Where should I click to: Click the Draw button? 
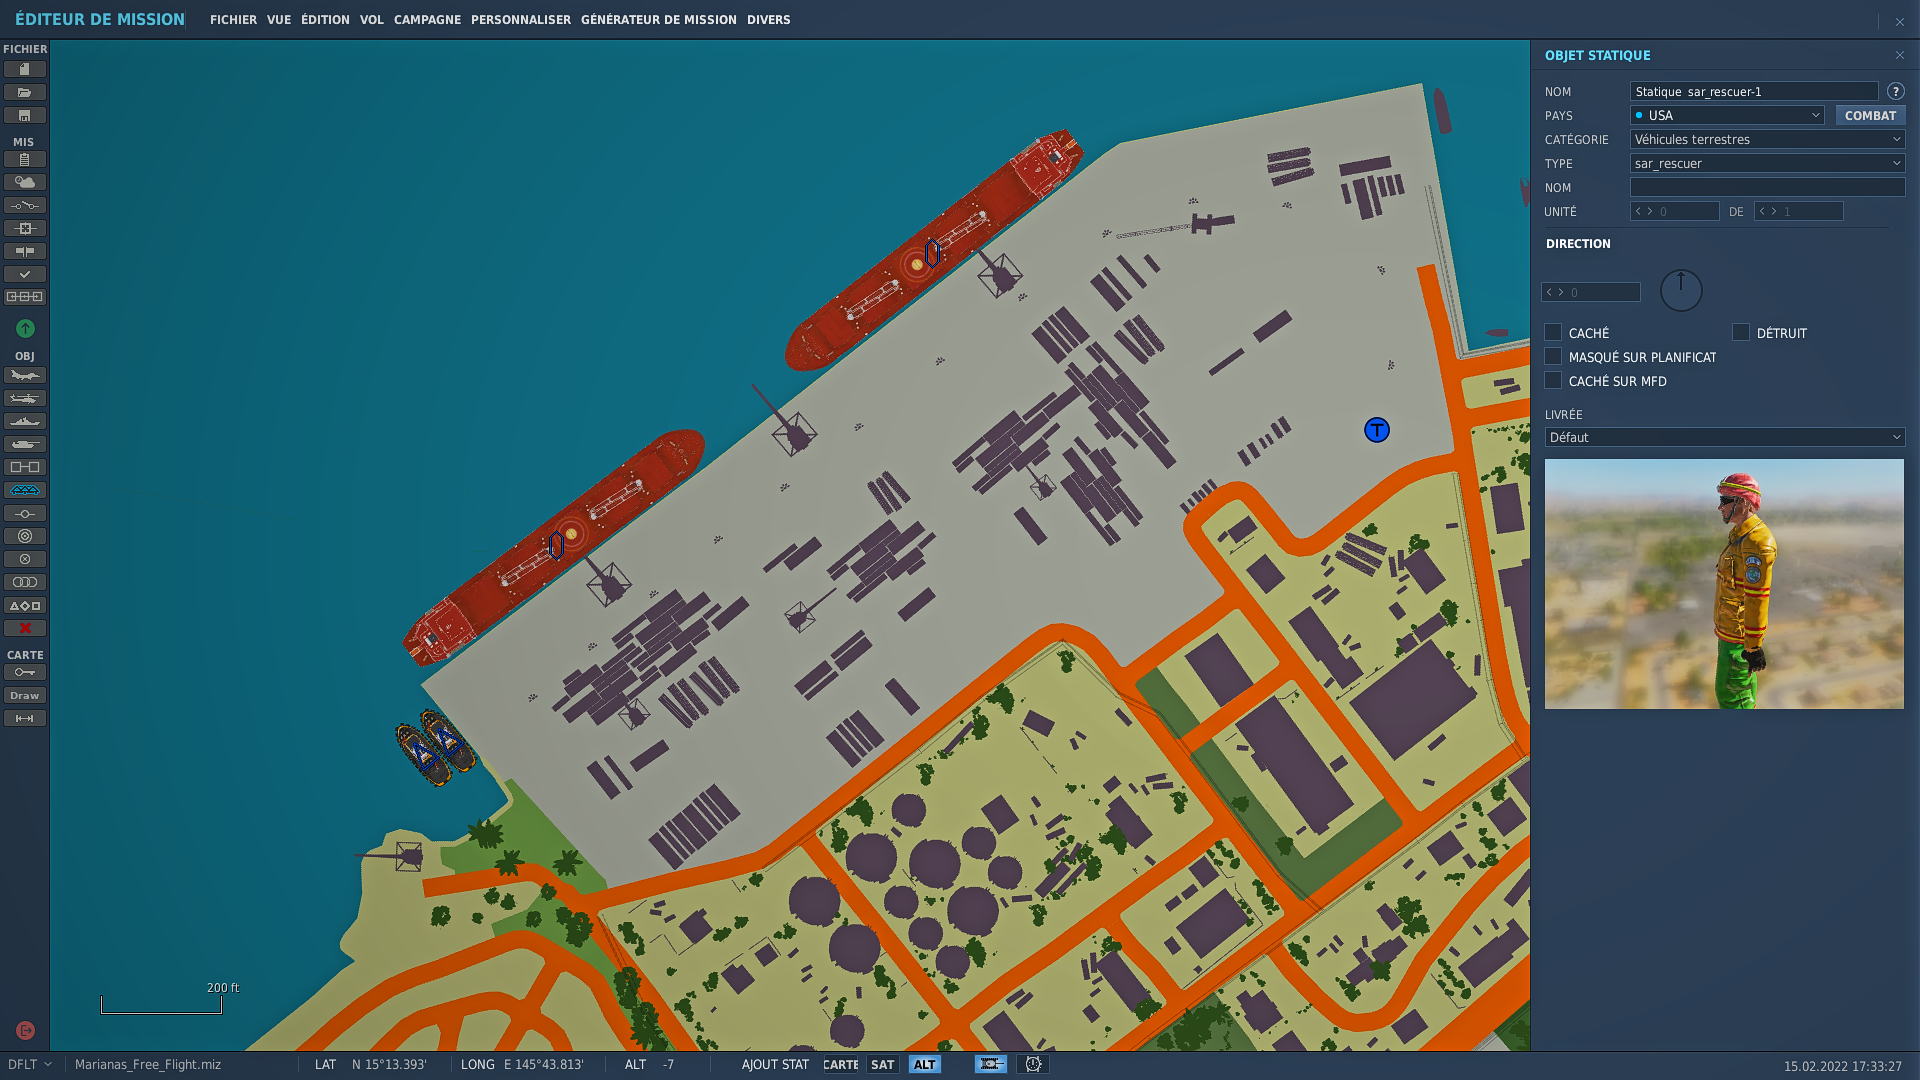pyautogui.click(x=25, y=695)
